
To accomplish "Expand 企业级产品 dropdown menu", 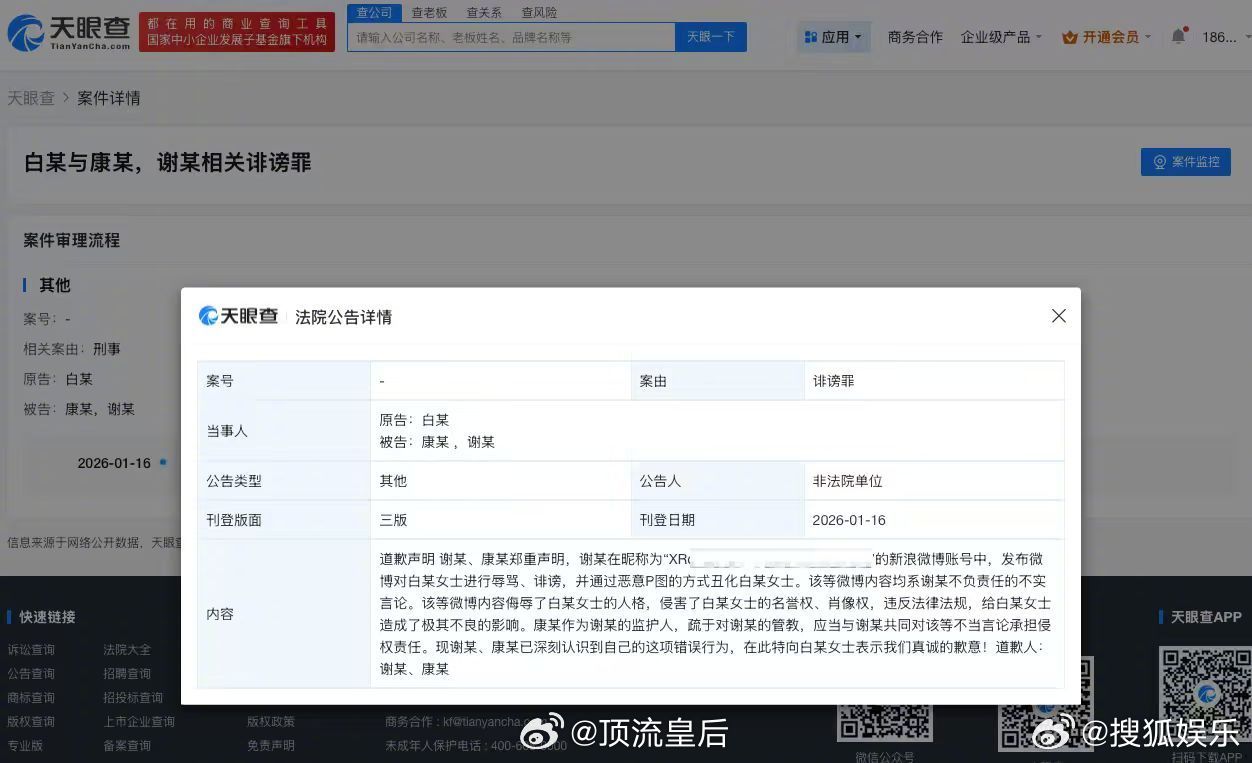I will point(1001,37).
